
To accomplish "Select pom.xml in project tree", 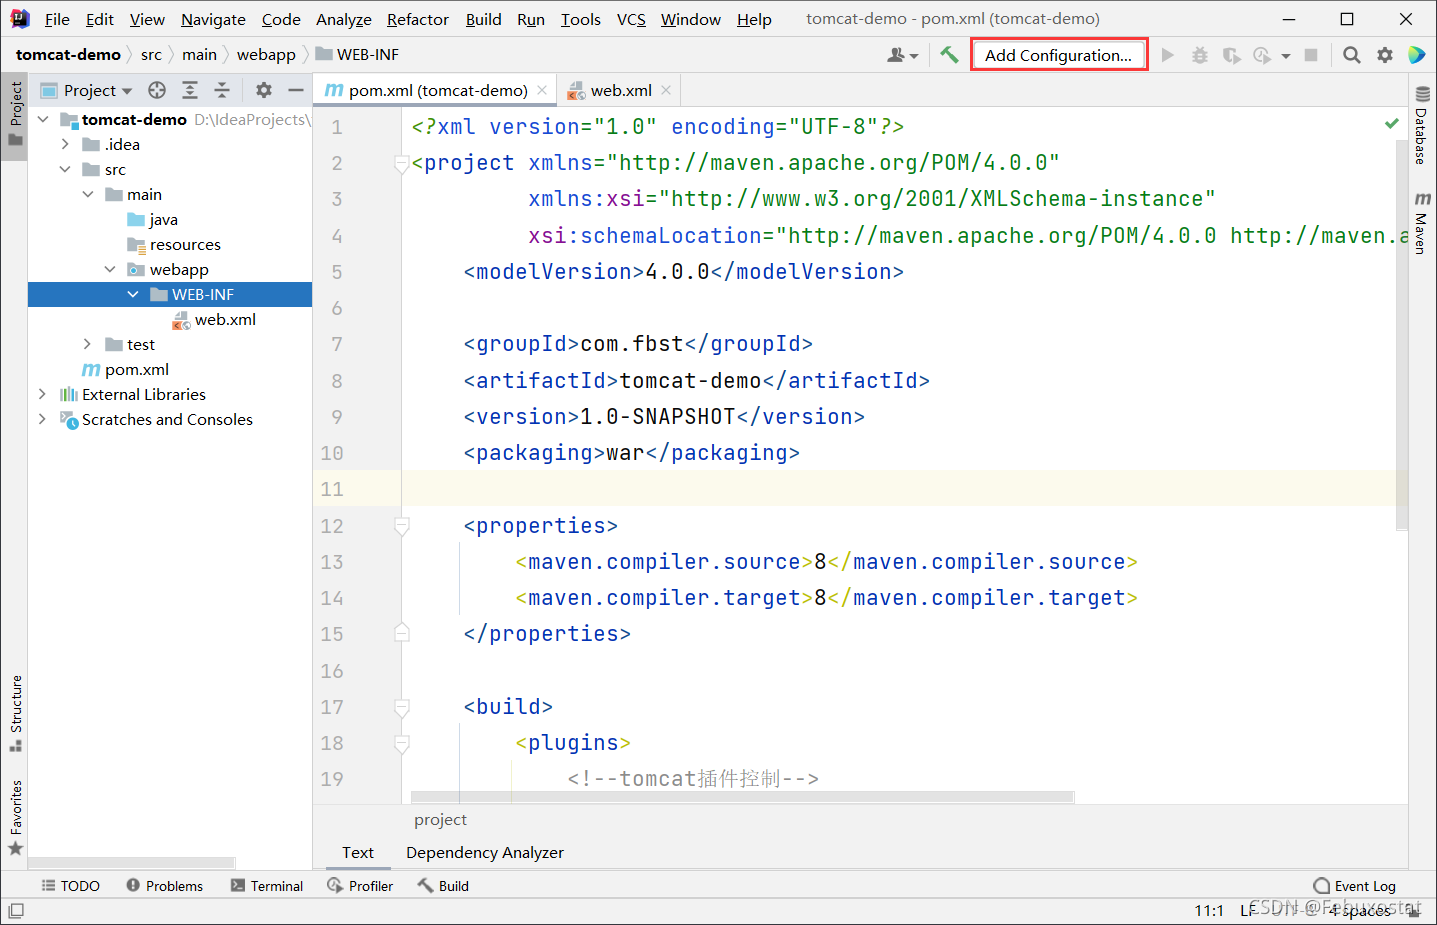I will point(137,369).
